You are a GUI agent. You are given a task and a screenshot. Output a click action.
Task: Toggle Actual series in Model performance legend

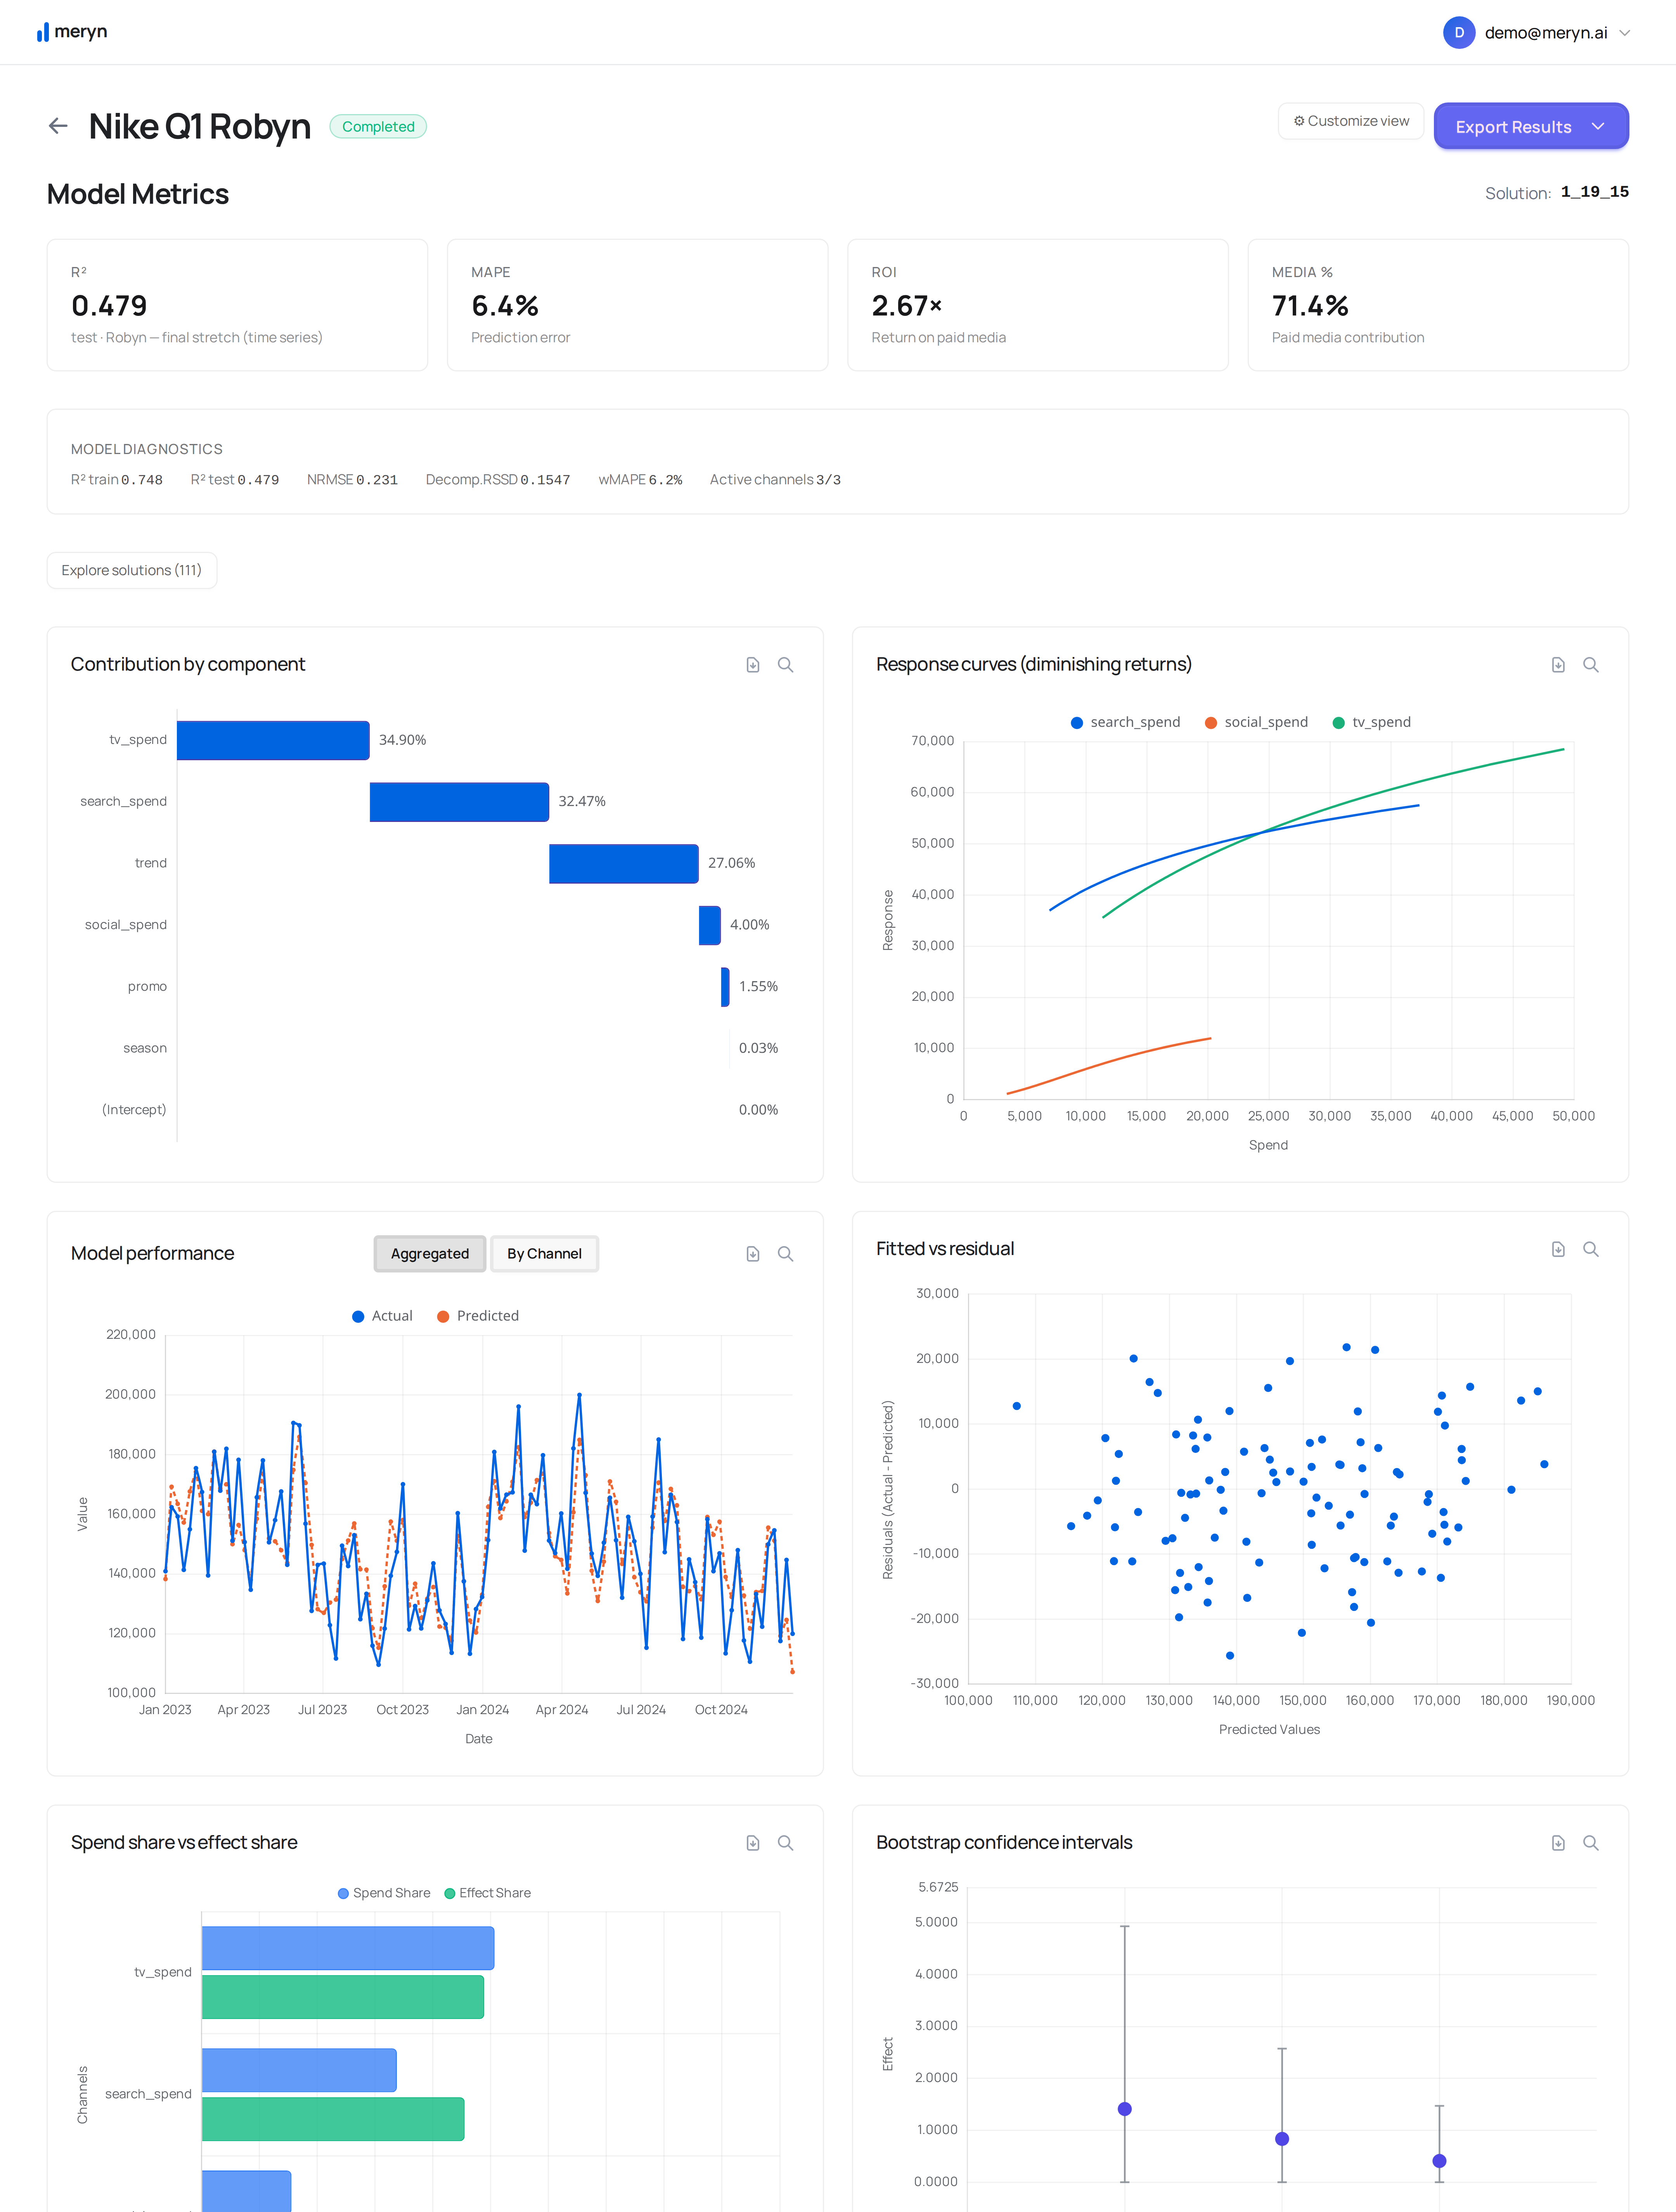pos(382,1316)
